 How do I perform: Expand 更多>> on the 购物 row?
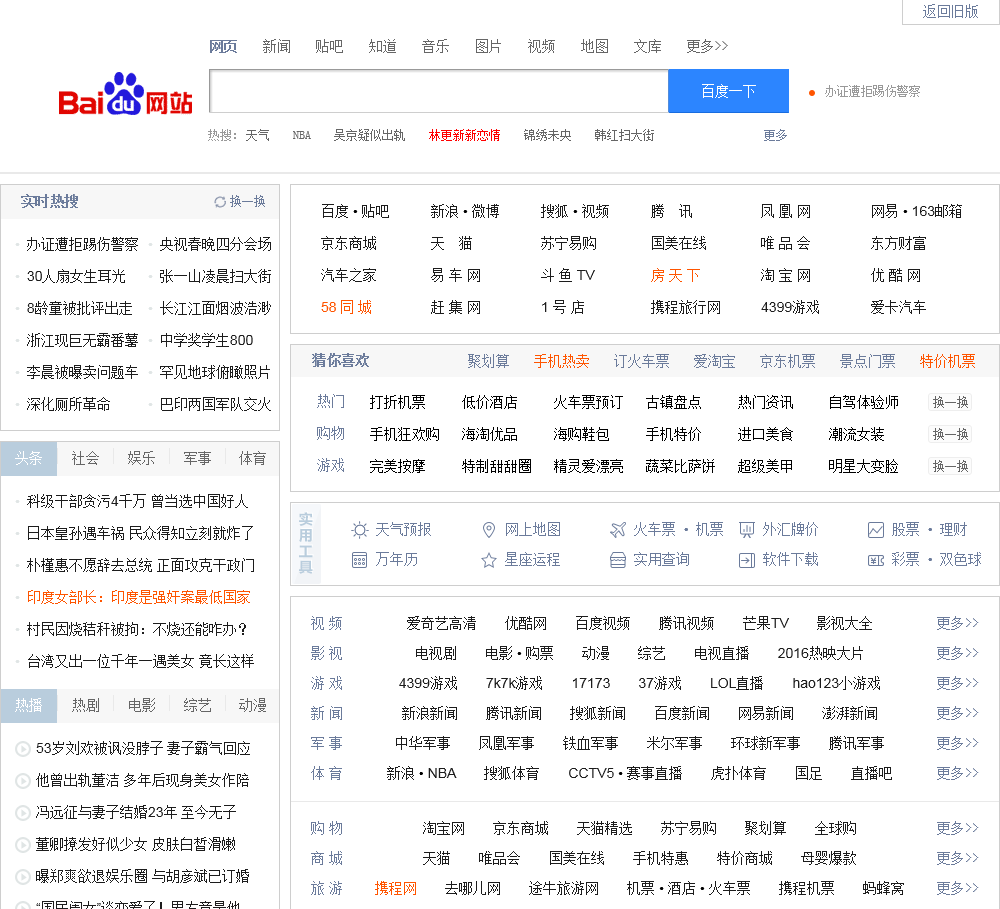[x=957, y=828]
